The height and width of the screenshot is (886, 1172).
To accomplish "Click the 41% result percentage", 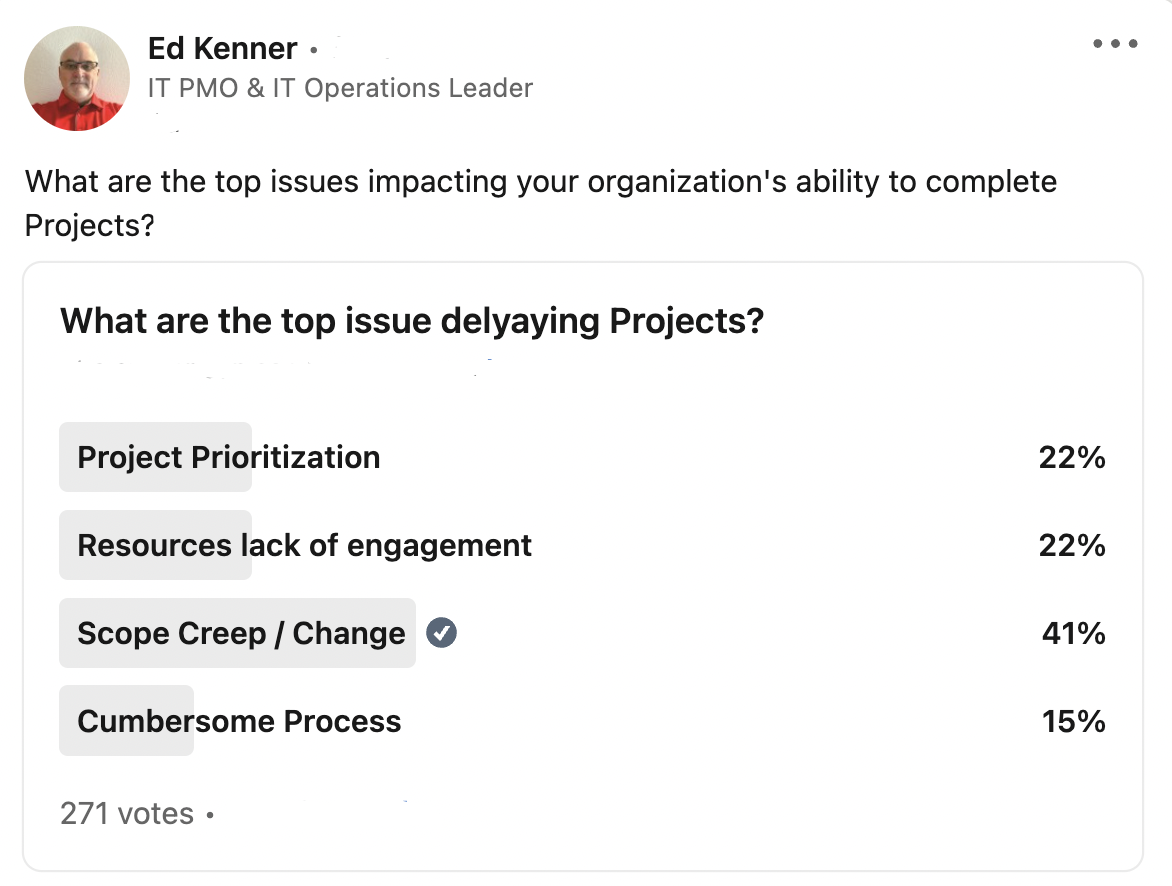I will pos(1073,633).
